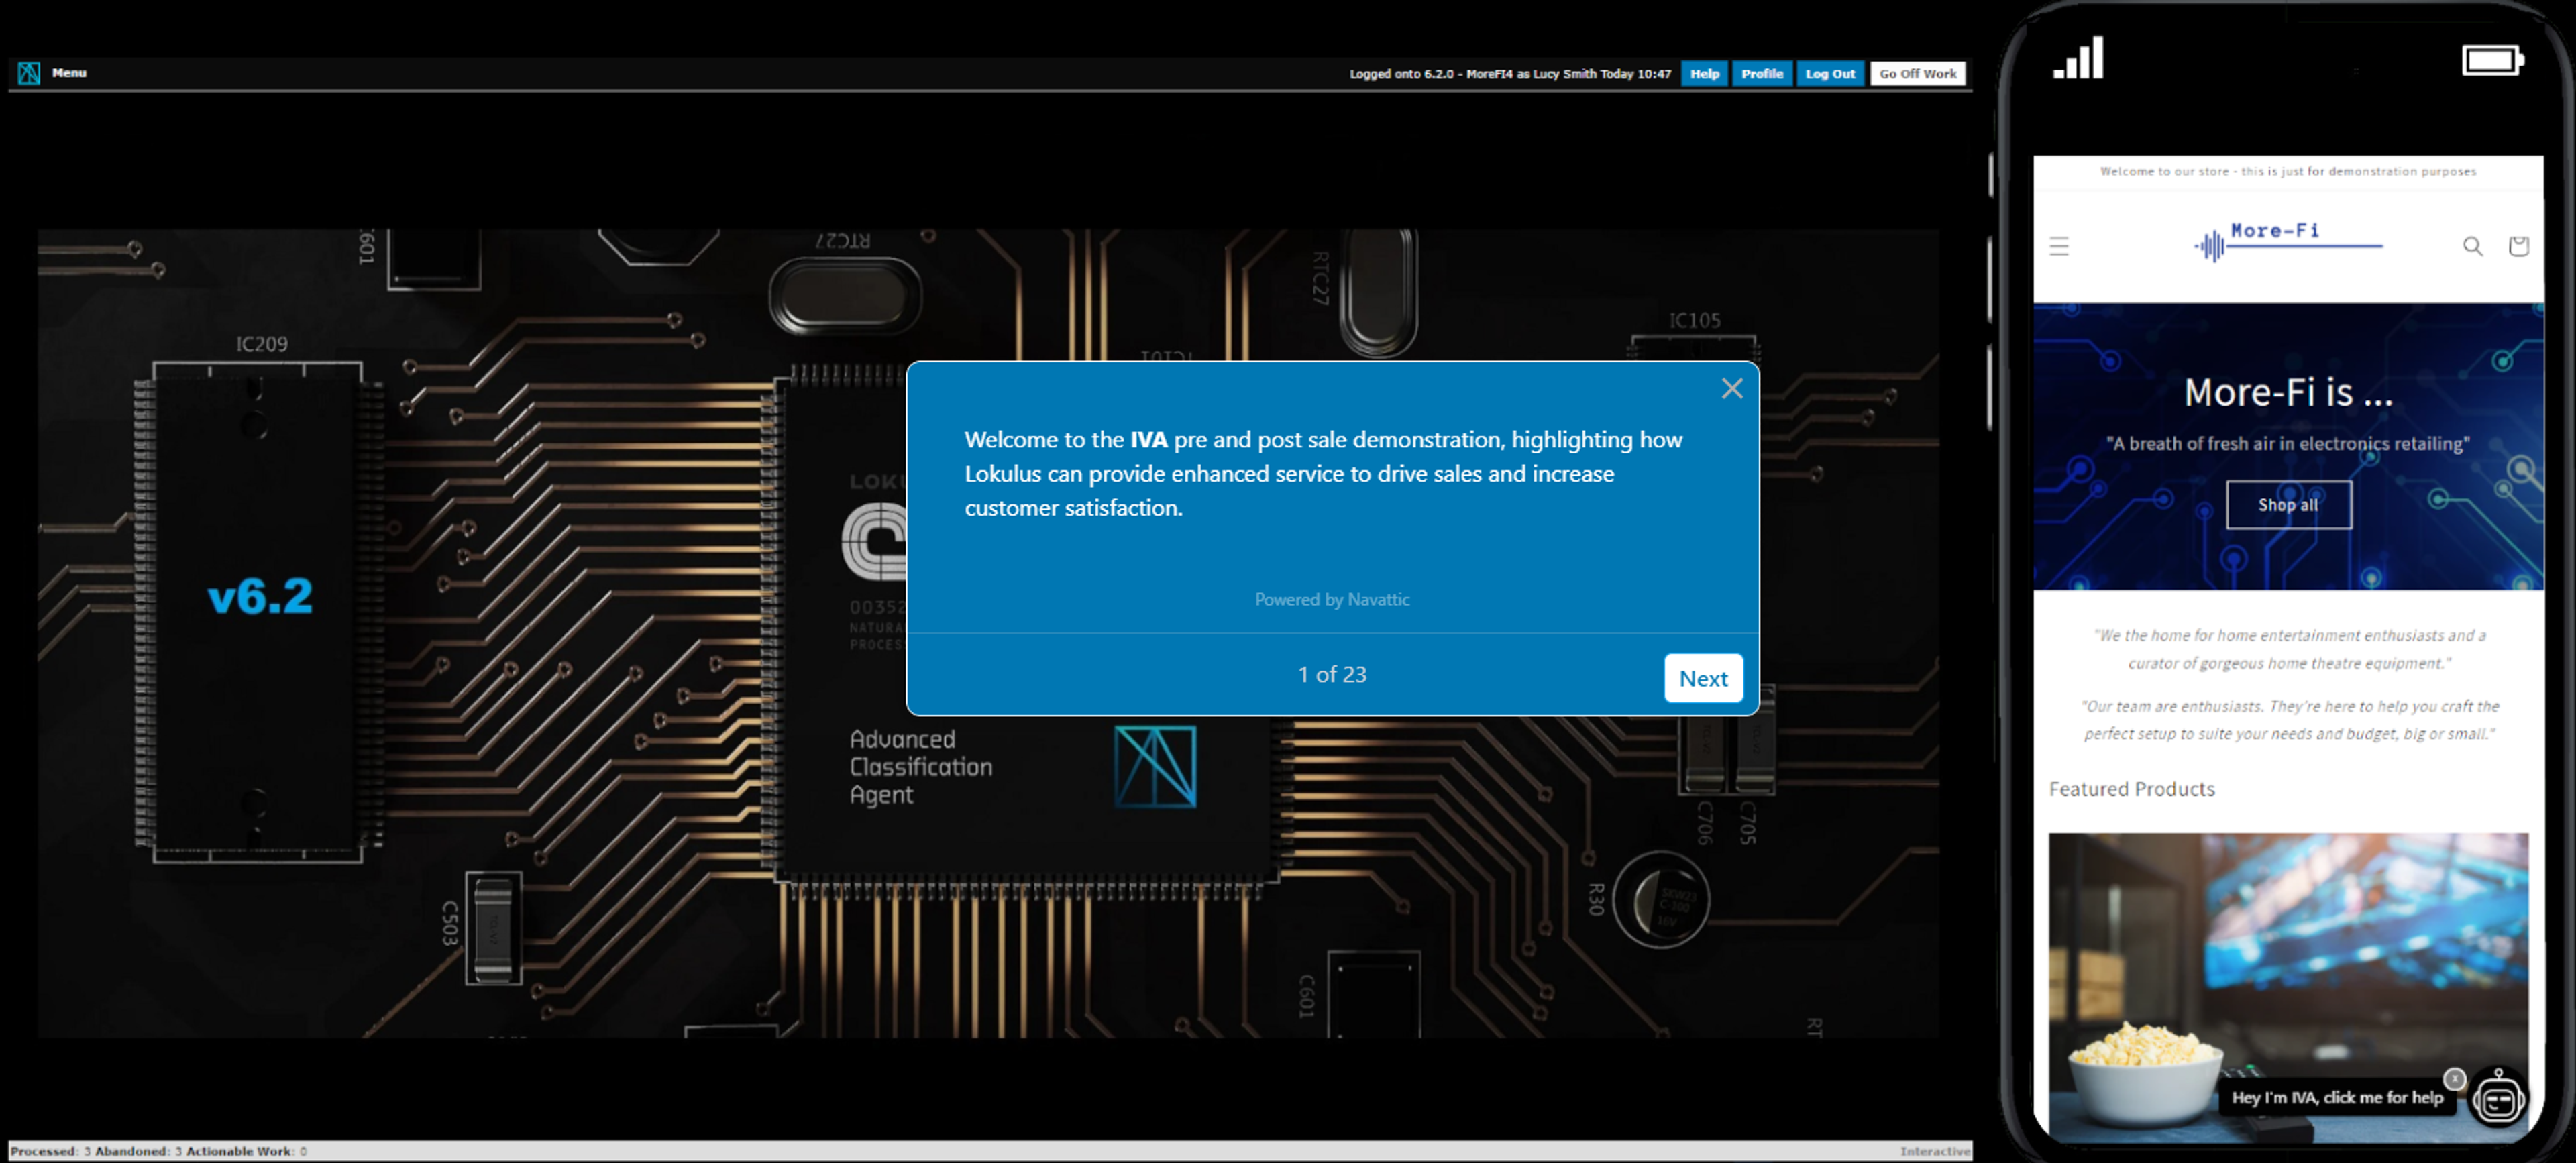Image resolution: width=2576 pixels, height=1163 pixels.
Task: Open the Menu in top bar
Action: pos(69,73)
